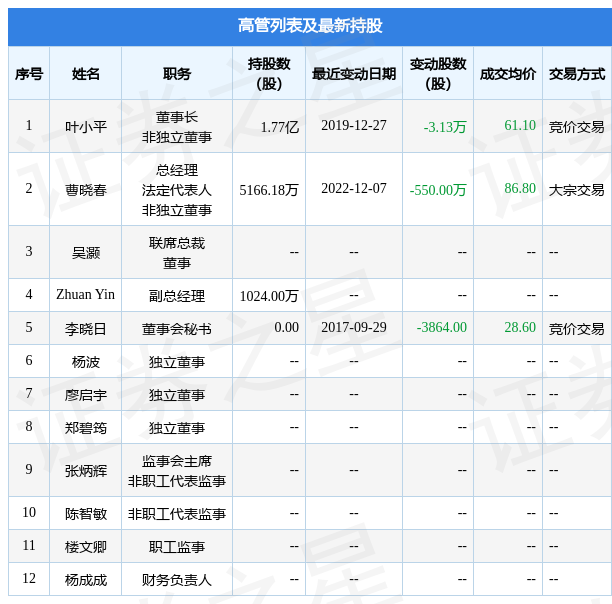
Task: Click the shareholding value 5166.18万
Action: click(x=269, y=190)
